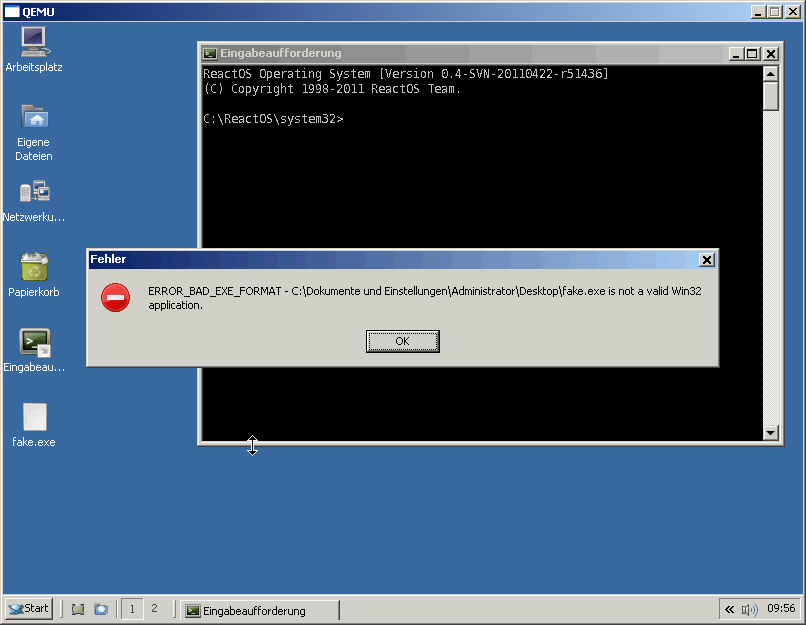
Task: Switch to virtual desktop 1
Action: 132,609
